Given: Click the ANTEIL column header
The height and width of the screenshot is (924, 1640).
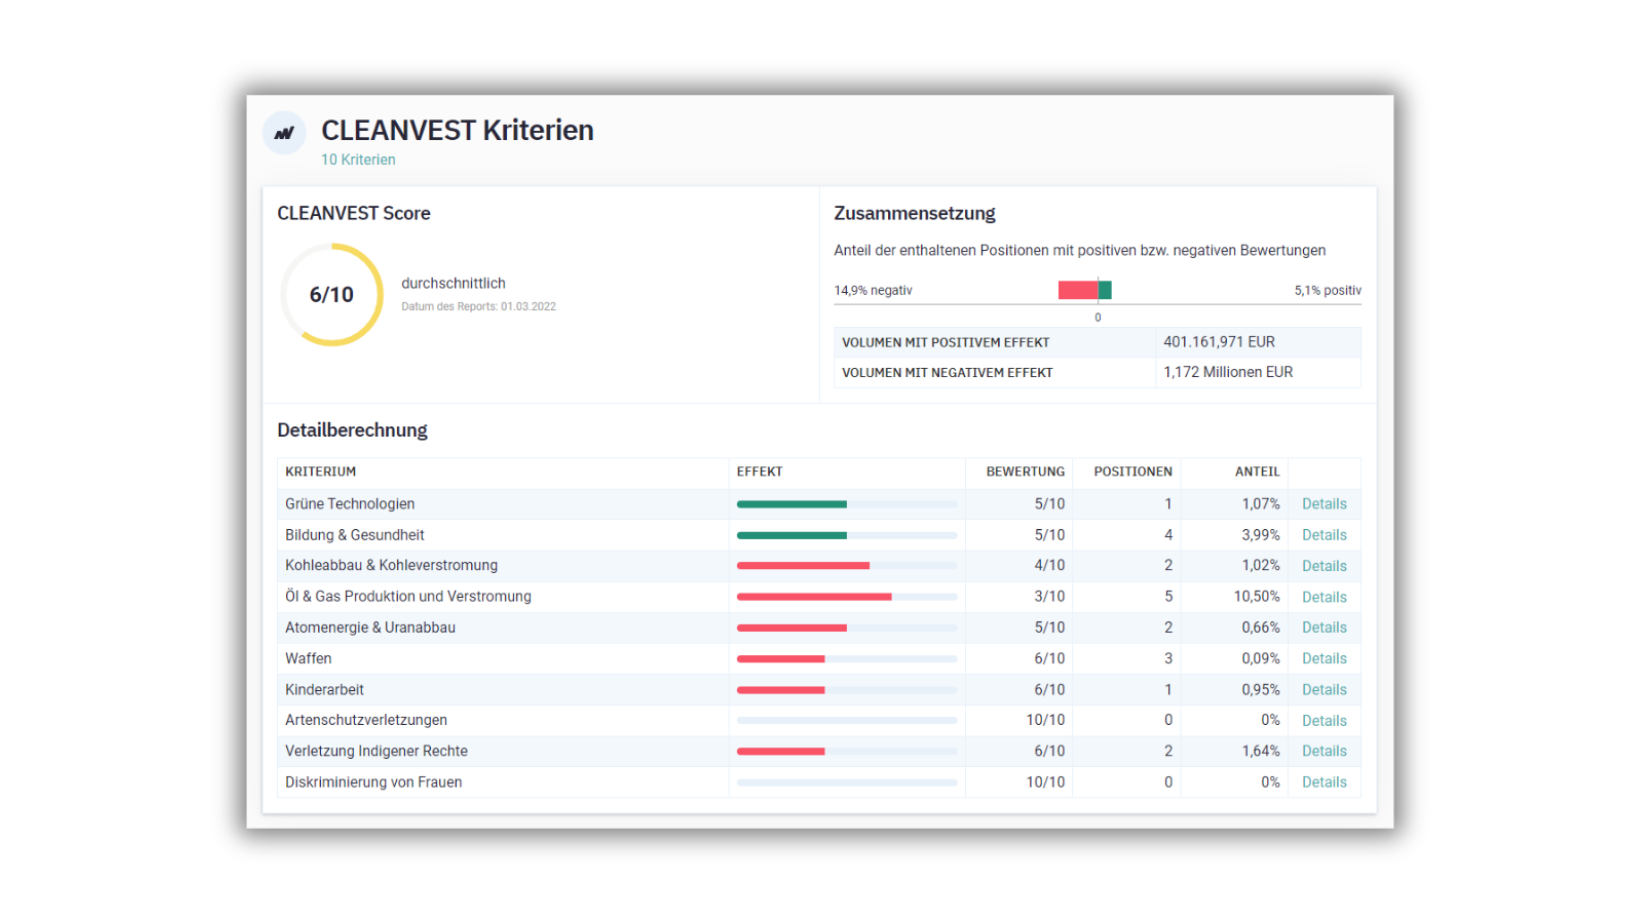Looking at the screenshot, I should coord(1257,472).
